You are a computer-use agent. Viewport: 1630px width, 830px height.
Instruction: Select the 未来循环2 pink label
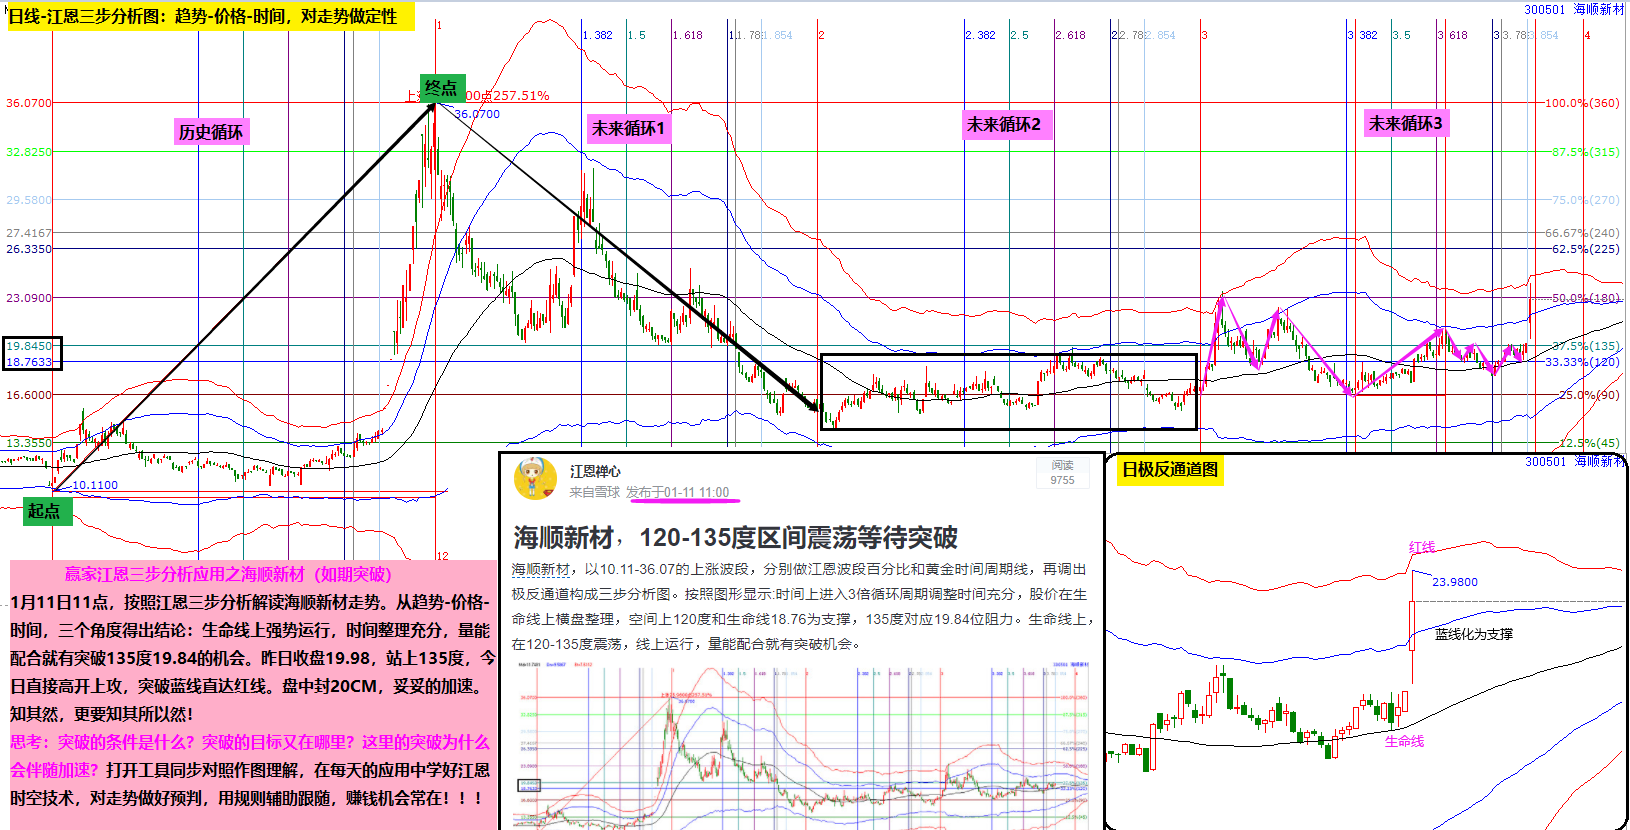click(1004, 124)
